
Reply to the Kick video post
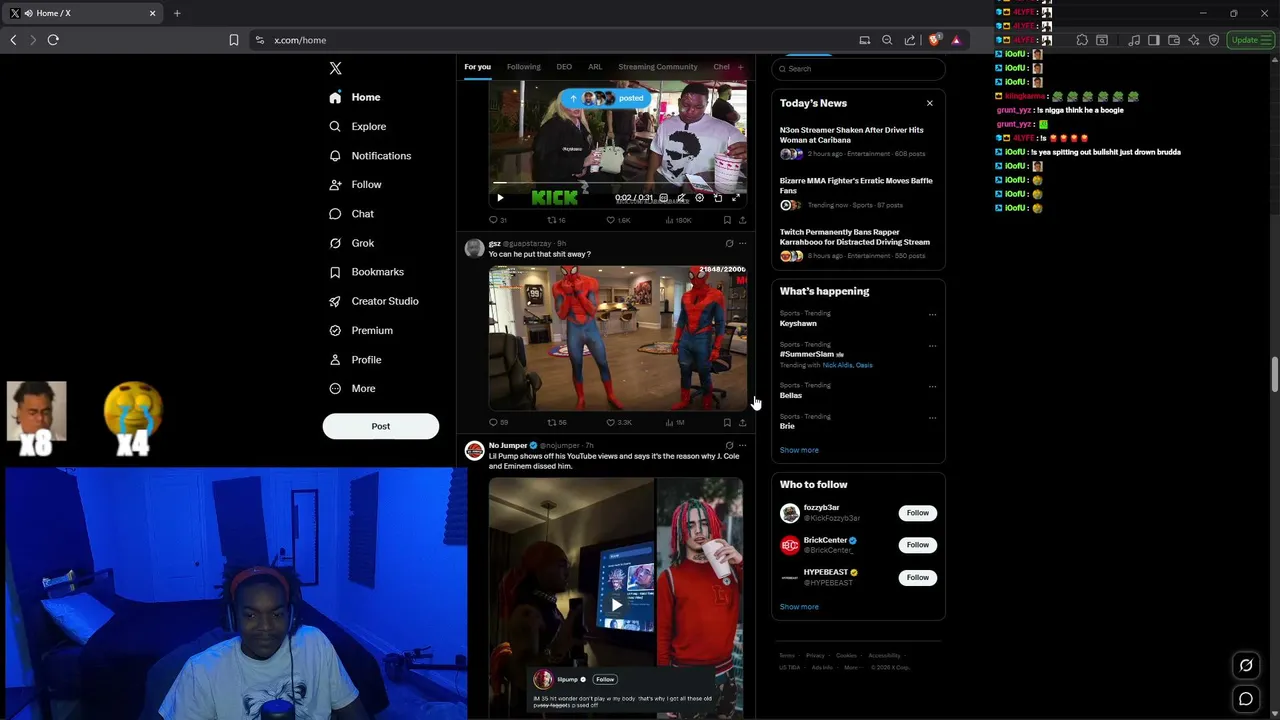497,220
